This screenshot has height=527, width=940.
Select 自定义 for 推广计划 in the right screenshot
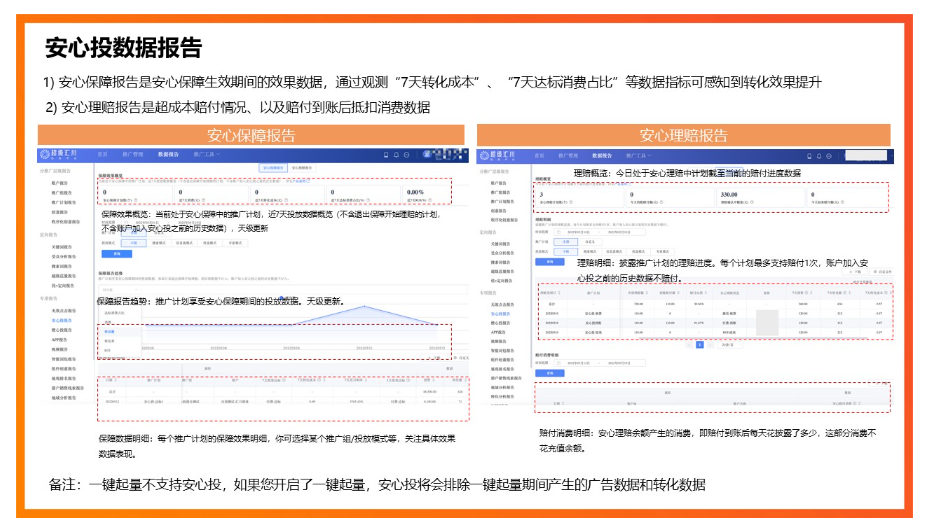590,242
